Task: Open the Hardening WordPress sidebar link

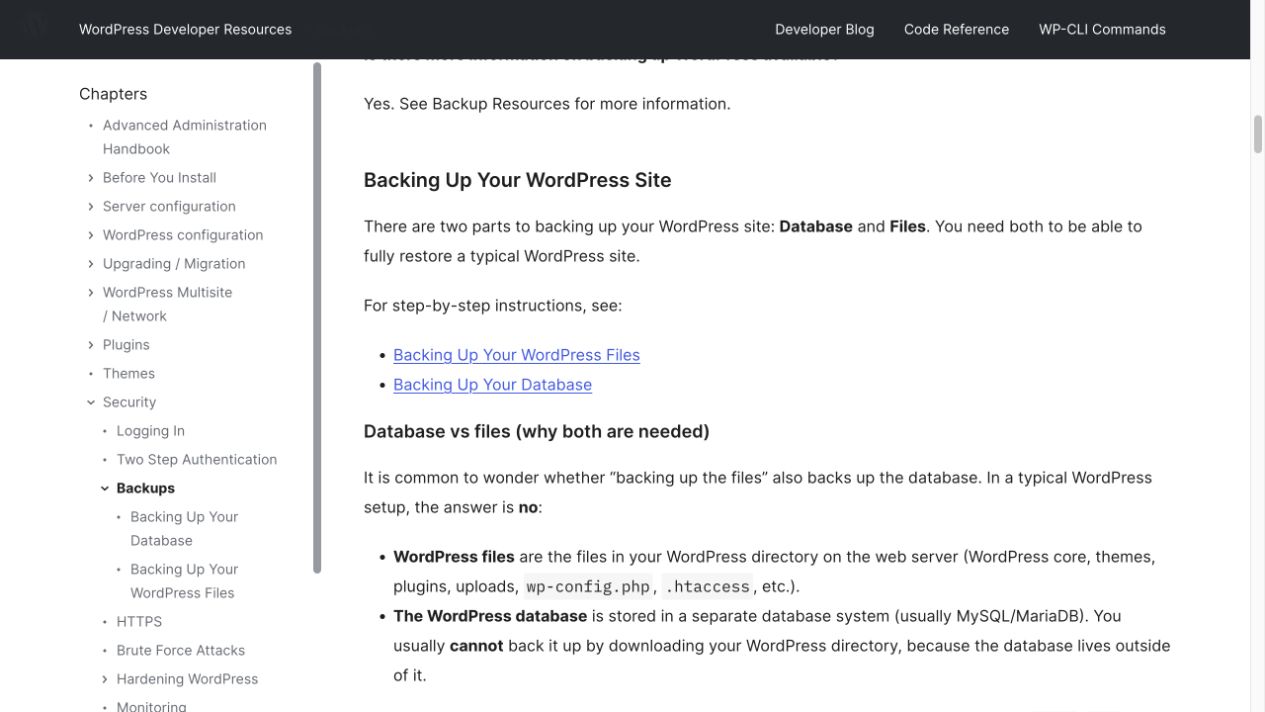Action: pyautogui.click(x=187, y=679)
